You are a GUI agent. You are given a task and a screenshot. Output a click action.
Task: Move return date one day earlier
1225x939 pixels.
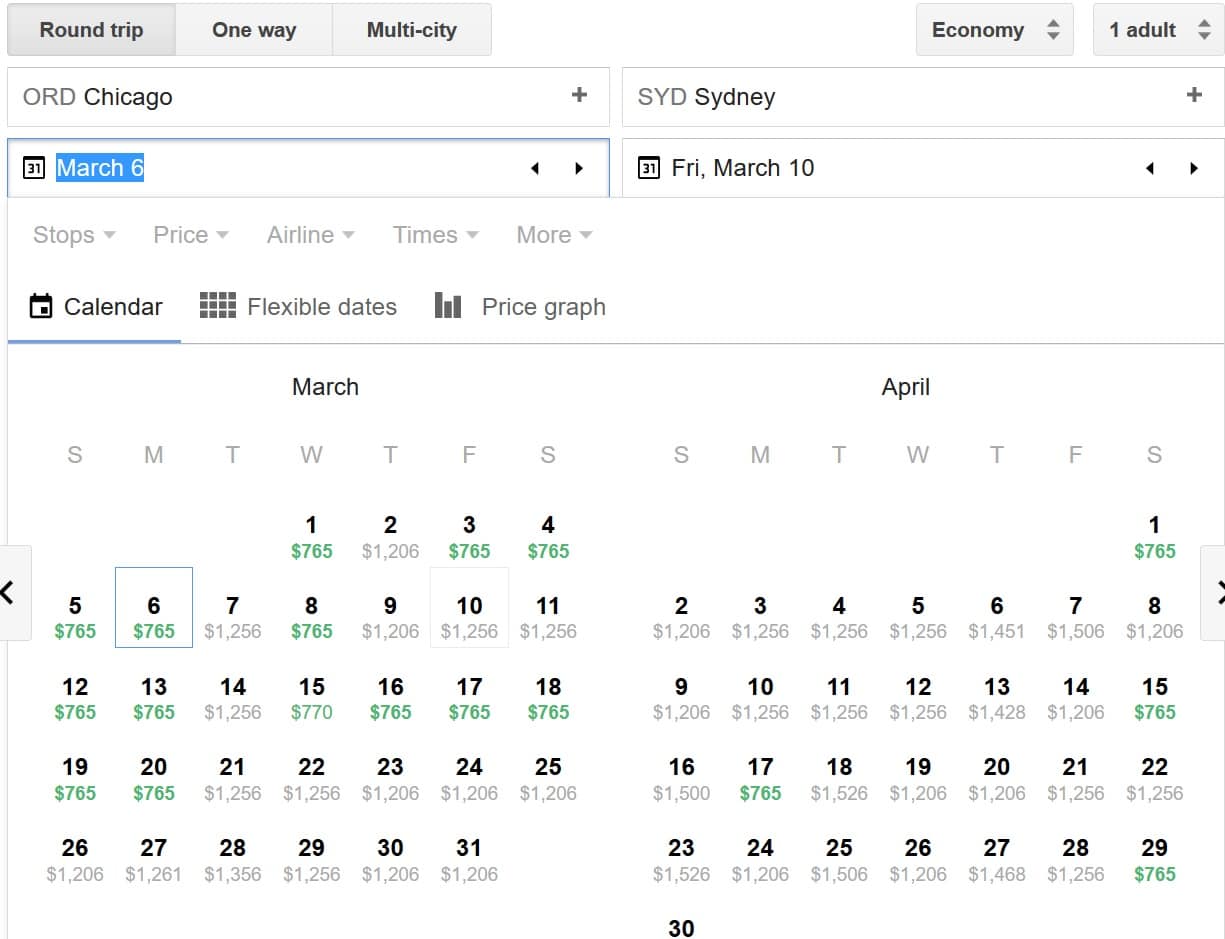point(1150,168)
